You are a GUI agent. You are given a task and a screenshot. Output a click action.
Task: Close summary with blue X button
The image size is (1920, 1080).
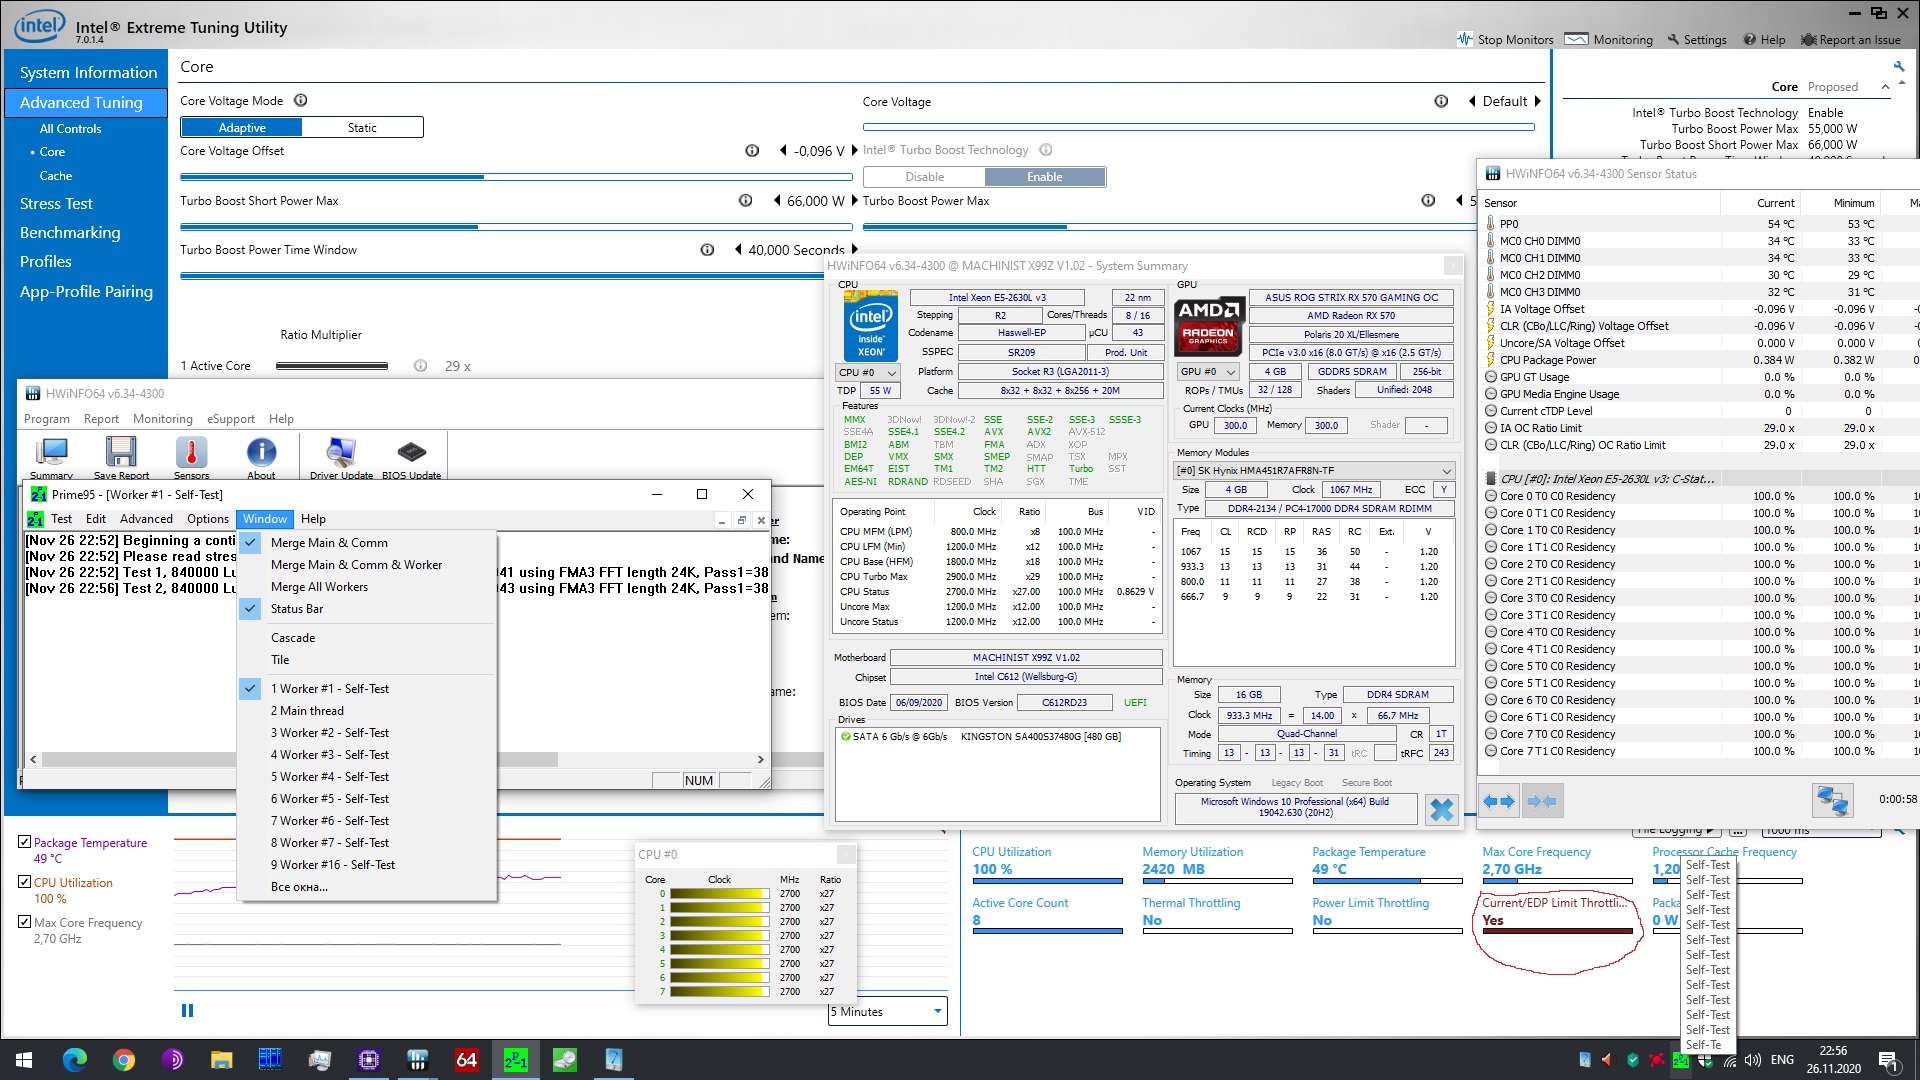[1441, 809]
